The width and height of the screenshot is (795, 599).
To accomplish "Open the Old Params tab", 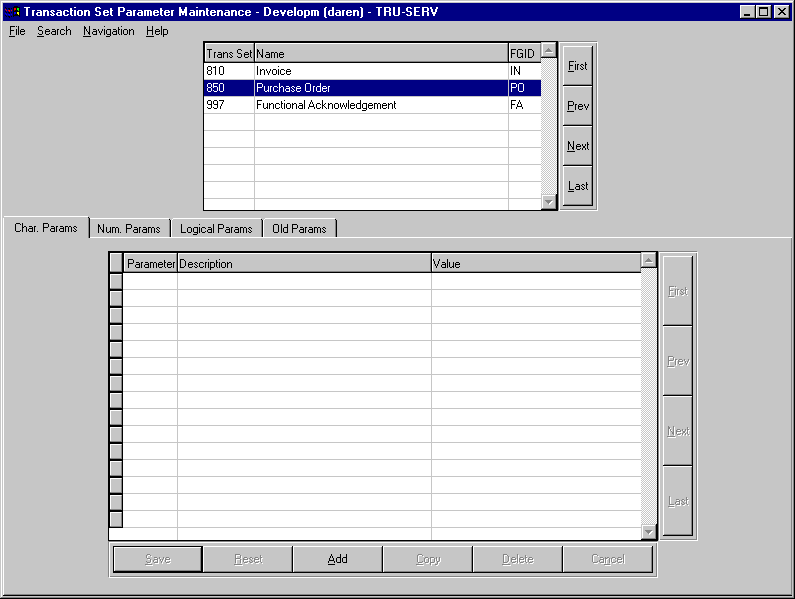I will pos(299,229).
